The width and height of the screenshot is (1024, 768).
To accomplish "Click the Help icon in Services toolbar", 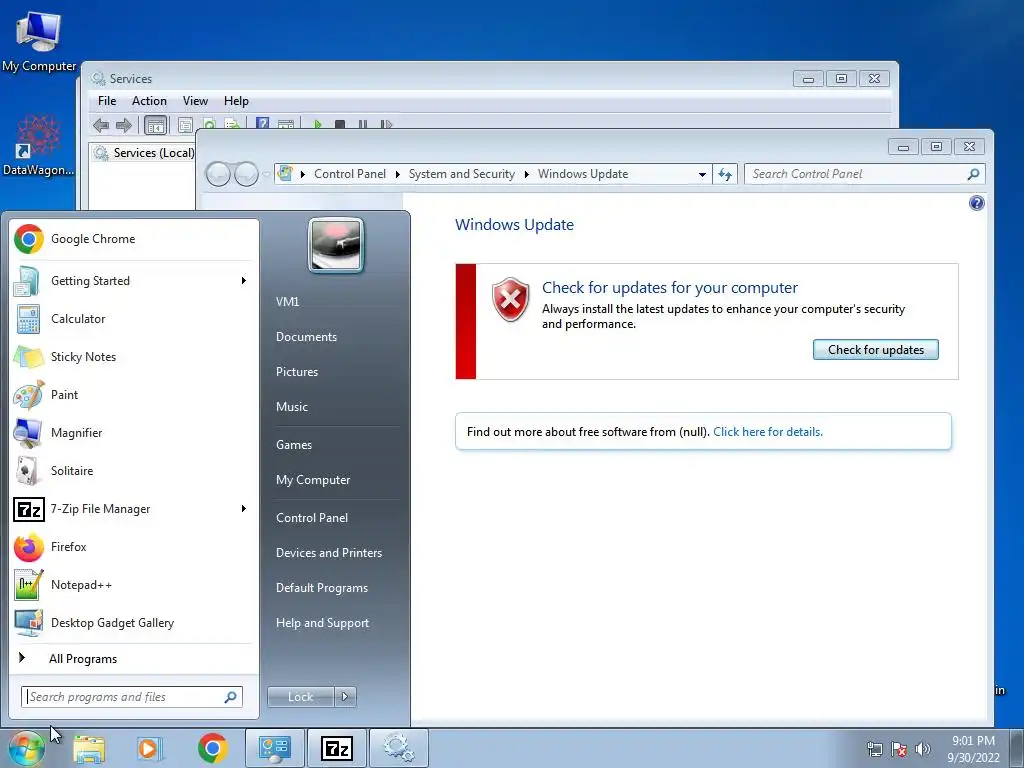I will 263,123.
